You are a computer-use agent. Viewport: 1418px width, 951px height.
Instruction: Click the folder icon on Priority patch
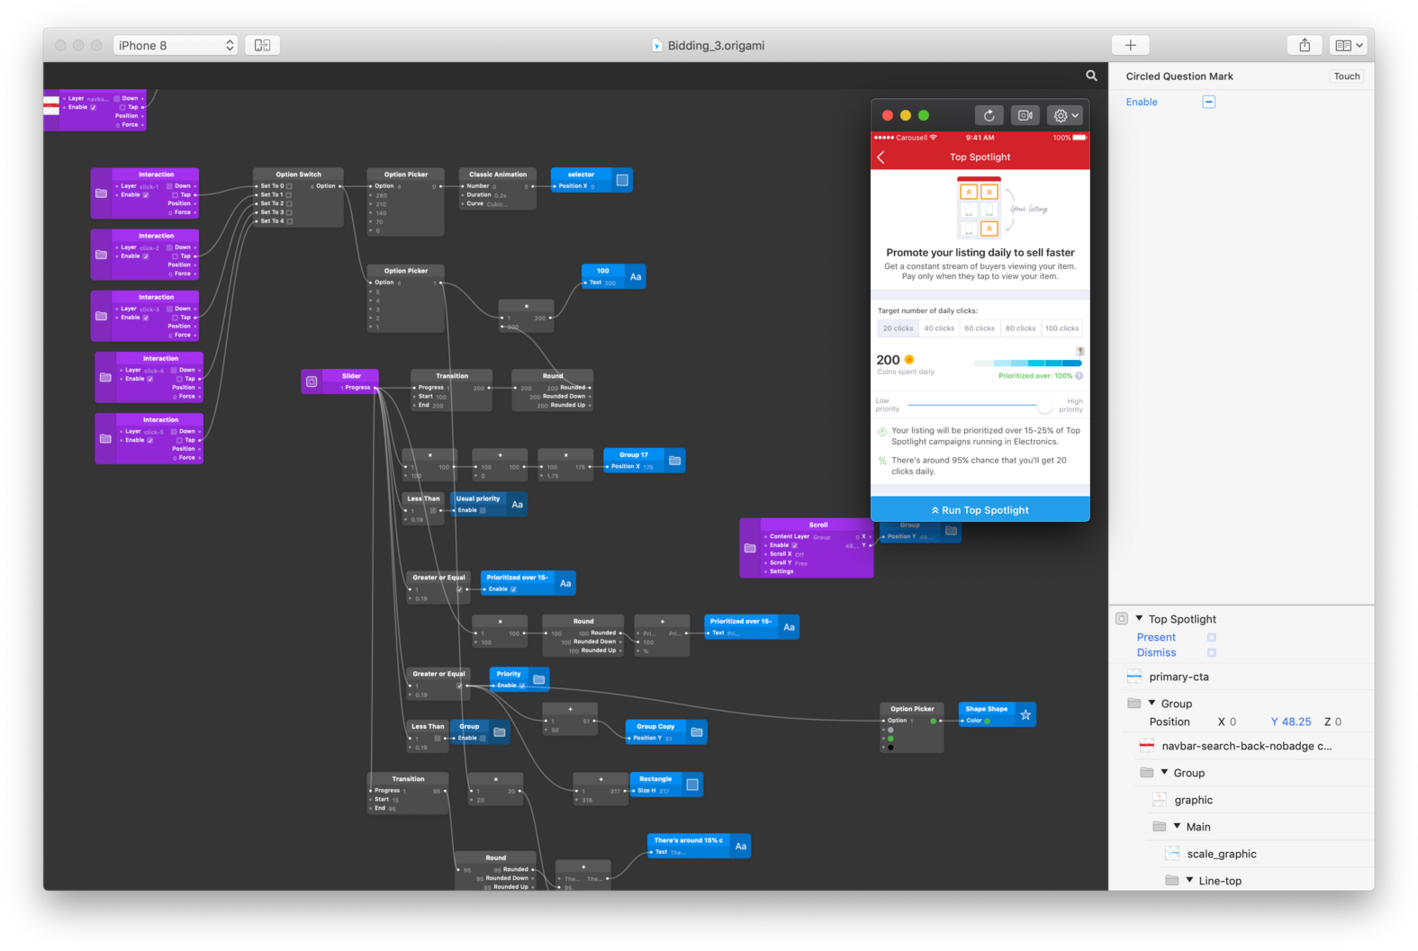pyautogui.click(x=539, y=679)
